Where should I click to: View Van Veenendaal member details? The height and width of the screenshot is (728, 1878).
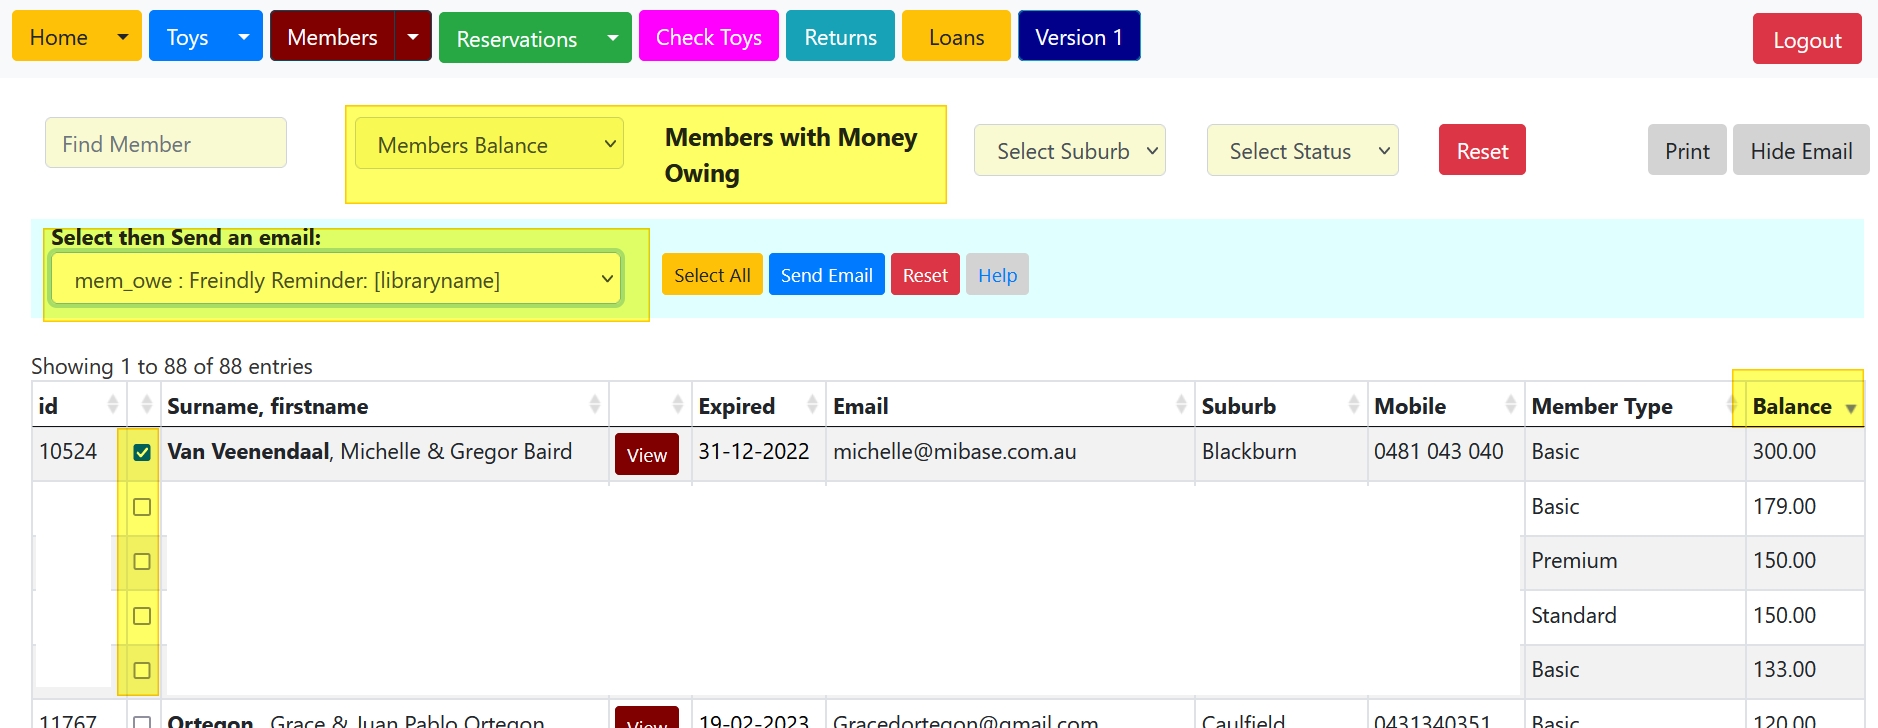coord(646,455)
